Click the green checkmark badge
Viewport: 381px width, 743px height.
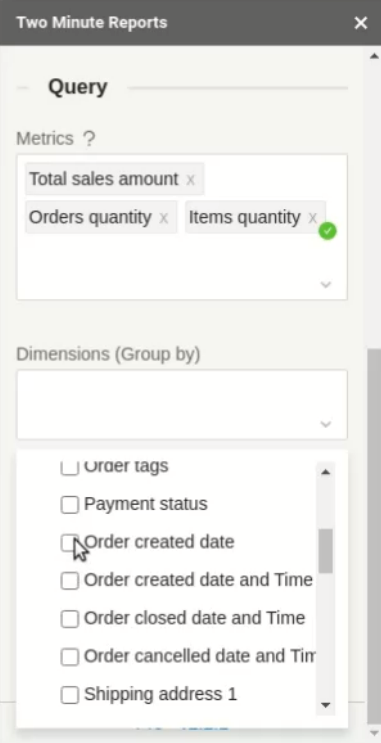click(327, 231)
